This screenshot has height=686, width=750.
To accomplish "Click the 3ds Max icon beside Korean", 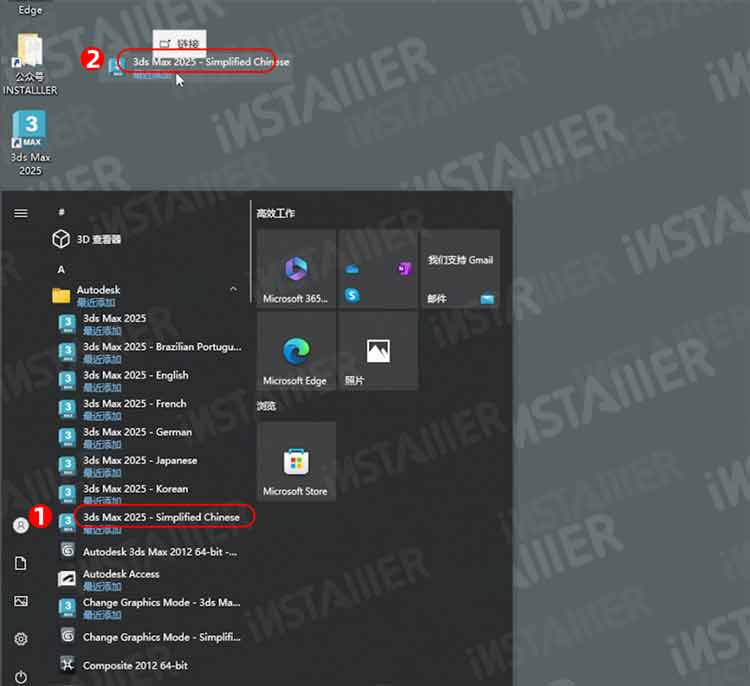I will tap(67, 494).
